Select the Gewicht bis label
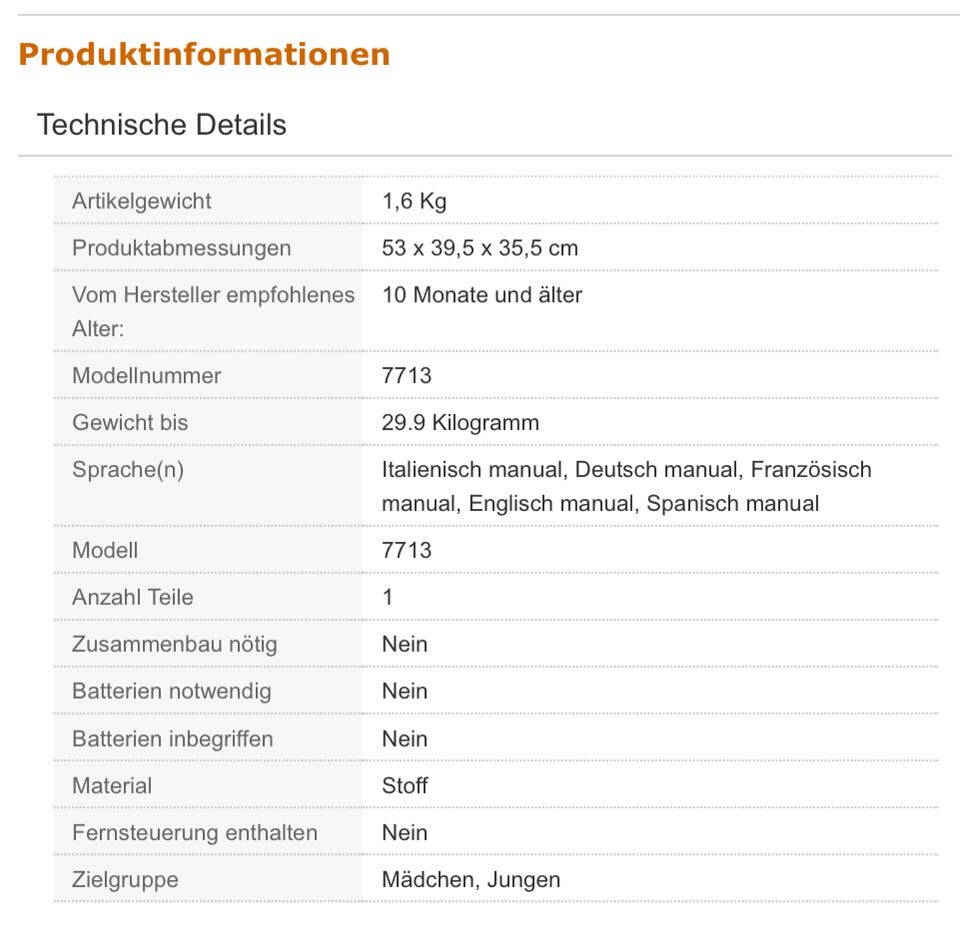The image size is (960, 936). click(129, 423)
